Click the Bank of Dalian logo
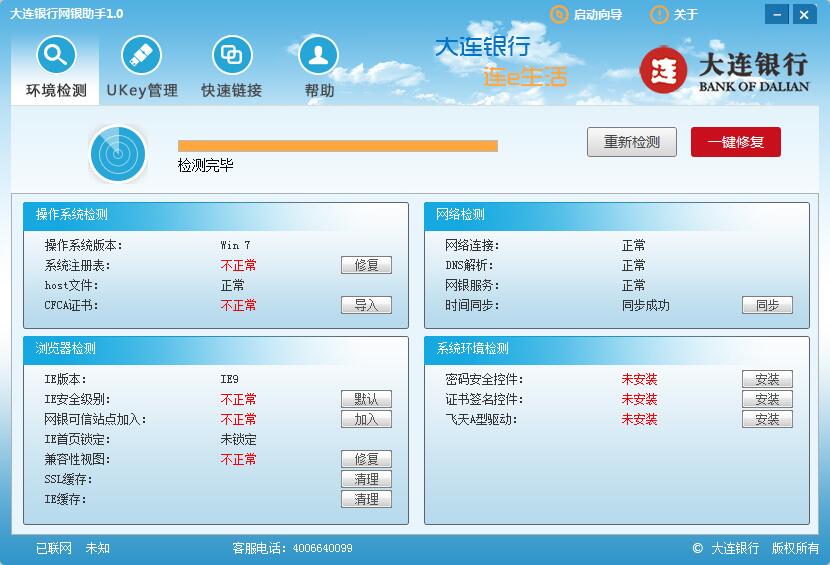 (x=724, y=71)
